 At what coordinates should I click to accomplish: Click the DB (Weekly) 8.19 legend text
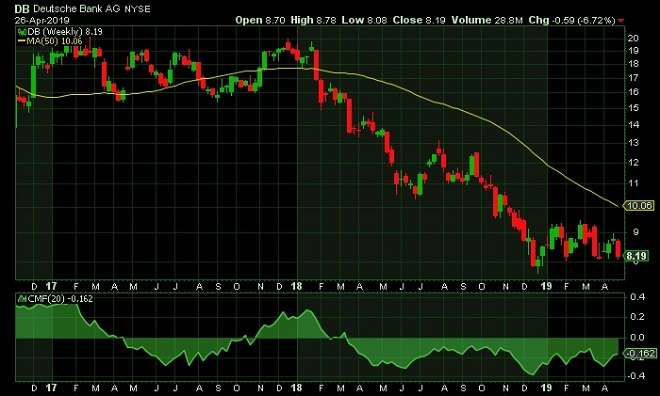click(x=64, y=32)
